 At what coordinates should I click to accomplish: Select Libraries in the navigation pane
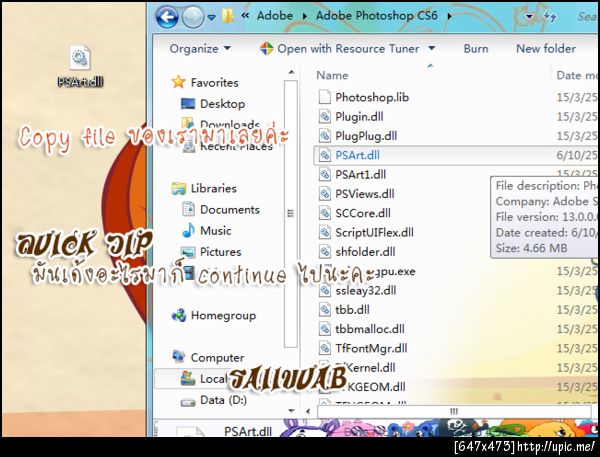coord(214,188)
